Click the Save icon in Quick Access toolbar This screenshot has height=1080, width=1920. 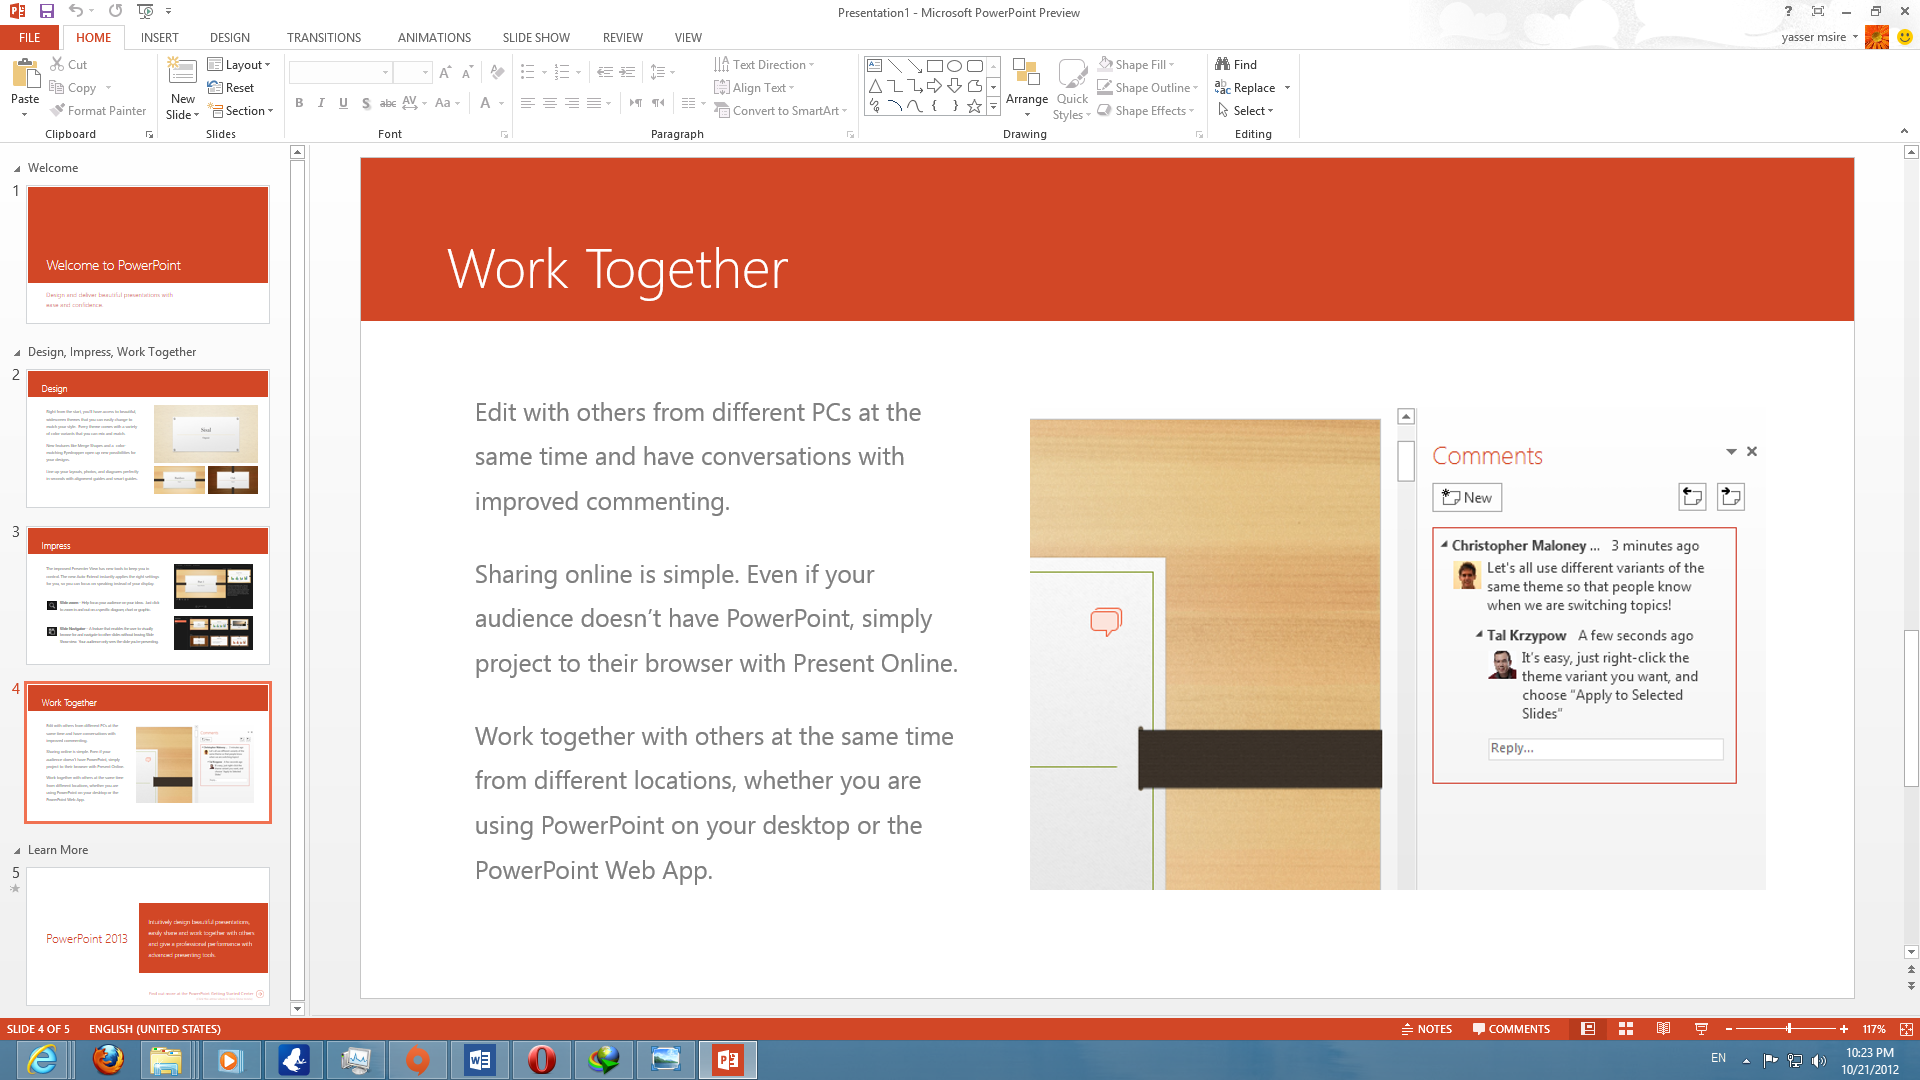47,11
